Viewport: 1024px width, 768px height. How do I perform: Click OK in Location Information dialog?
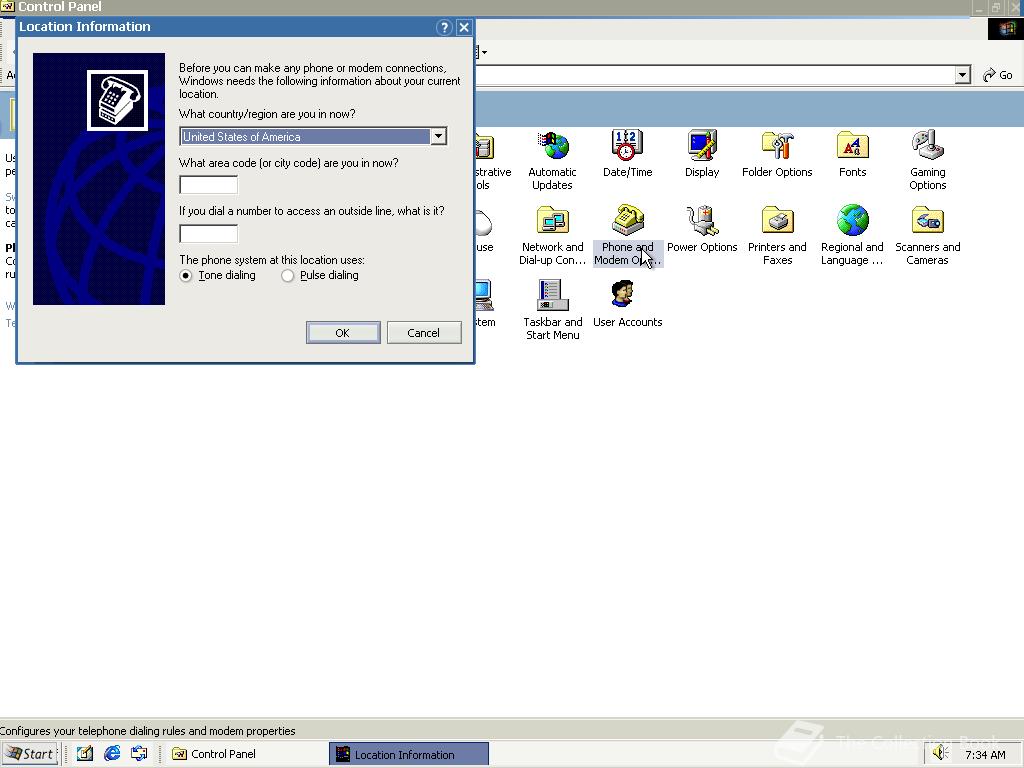pyautogui.click(x=343, y=333)
